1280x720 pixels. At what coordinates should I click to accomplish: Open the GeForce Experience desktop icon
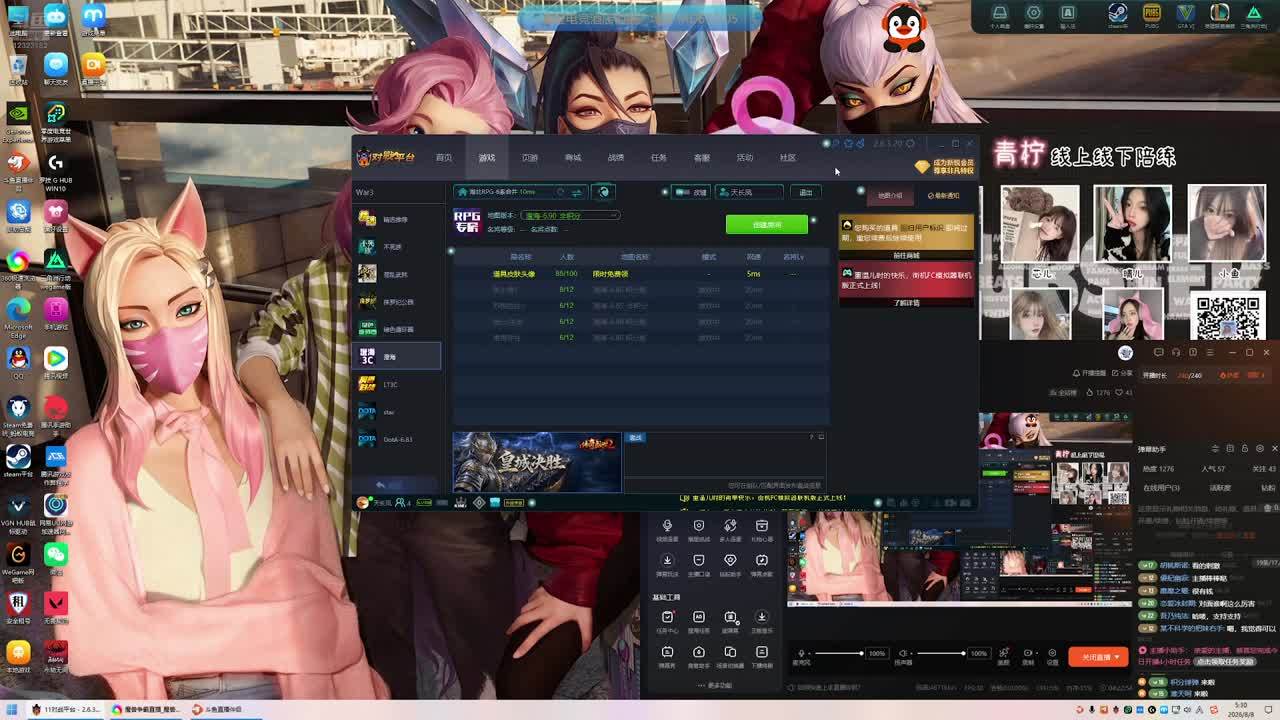pos(18,119)
